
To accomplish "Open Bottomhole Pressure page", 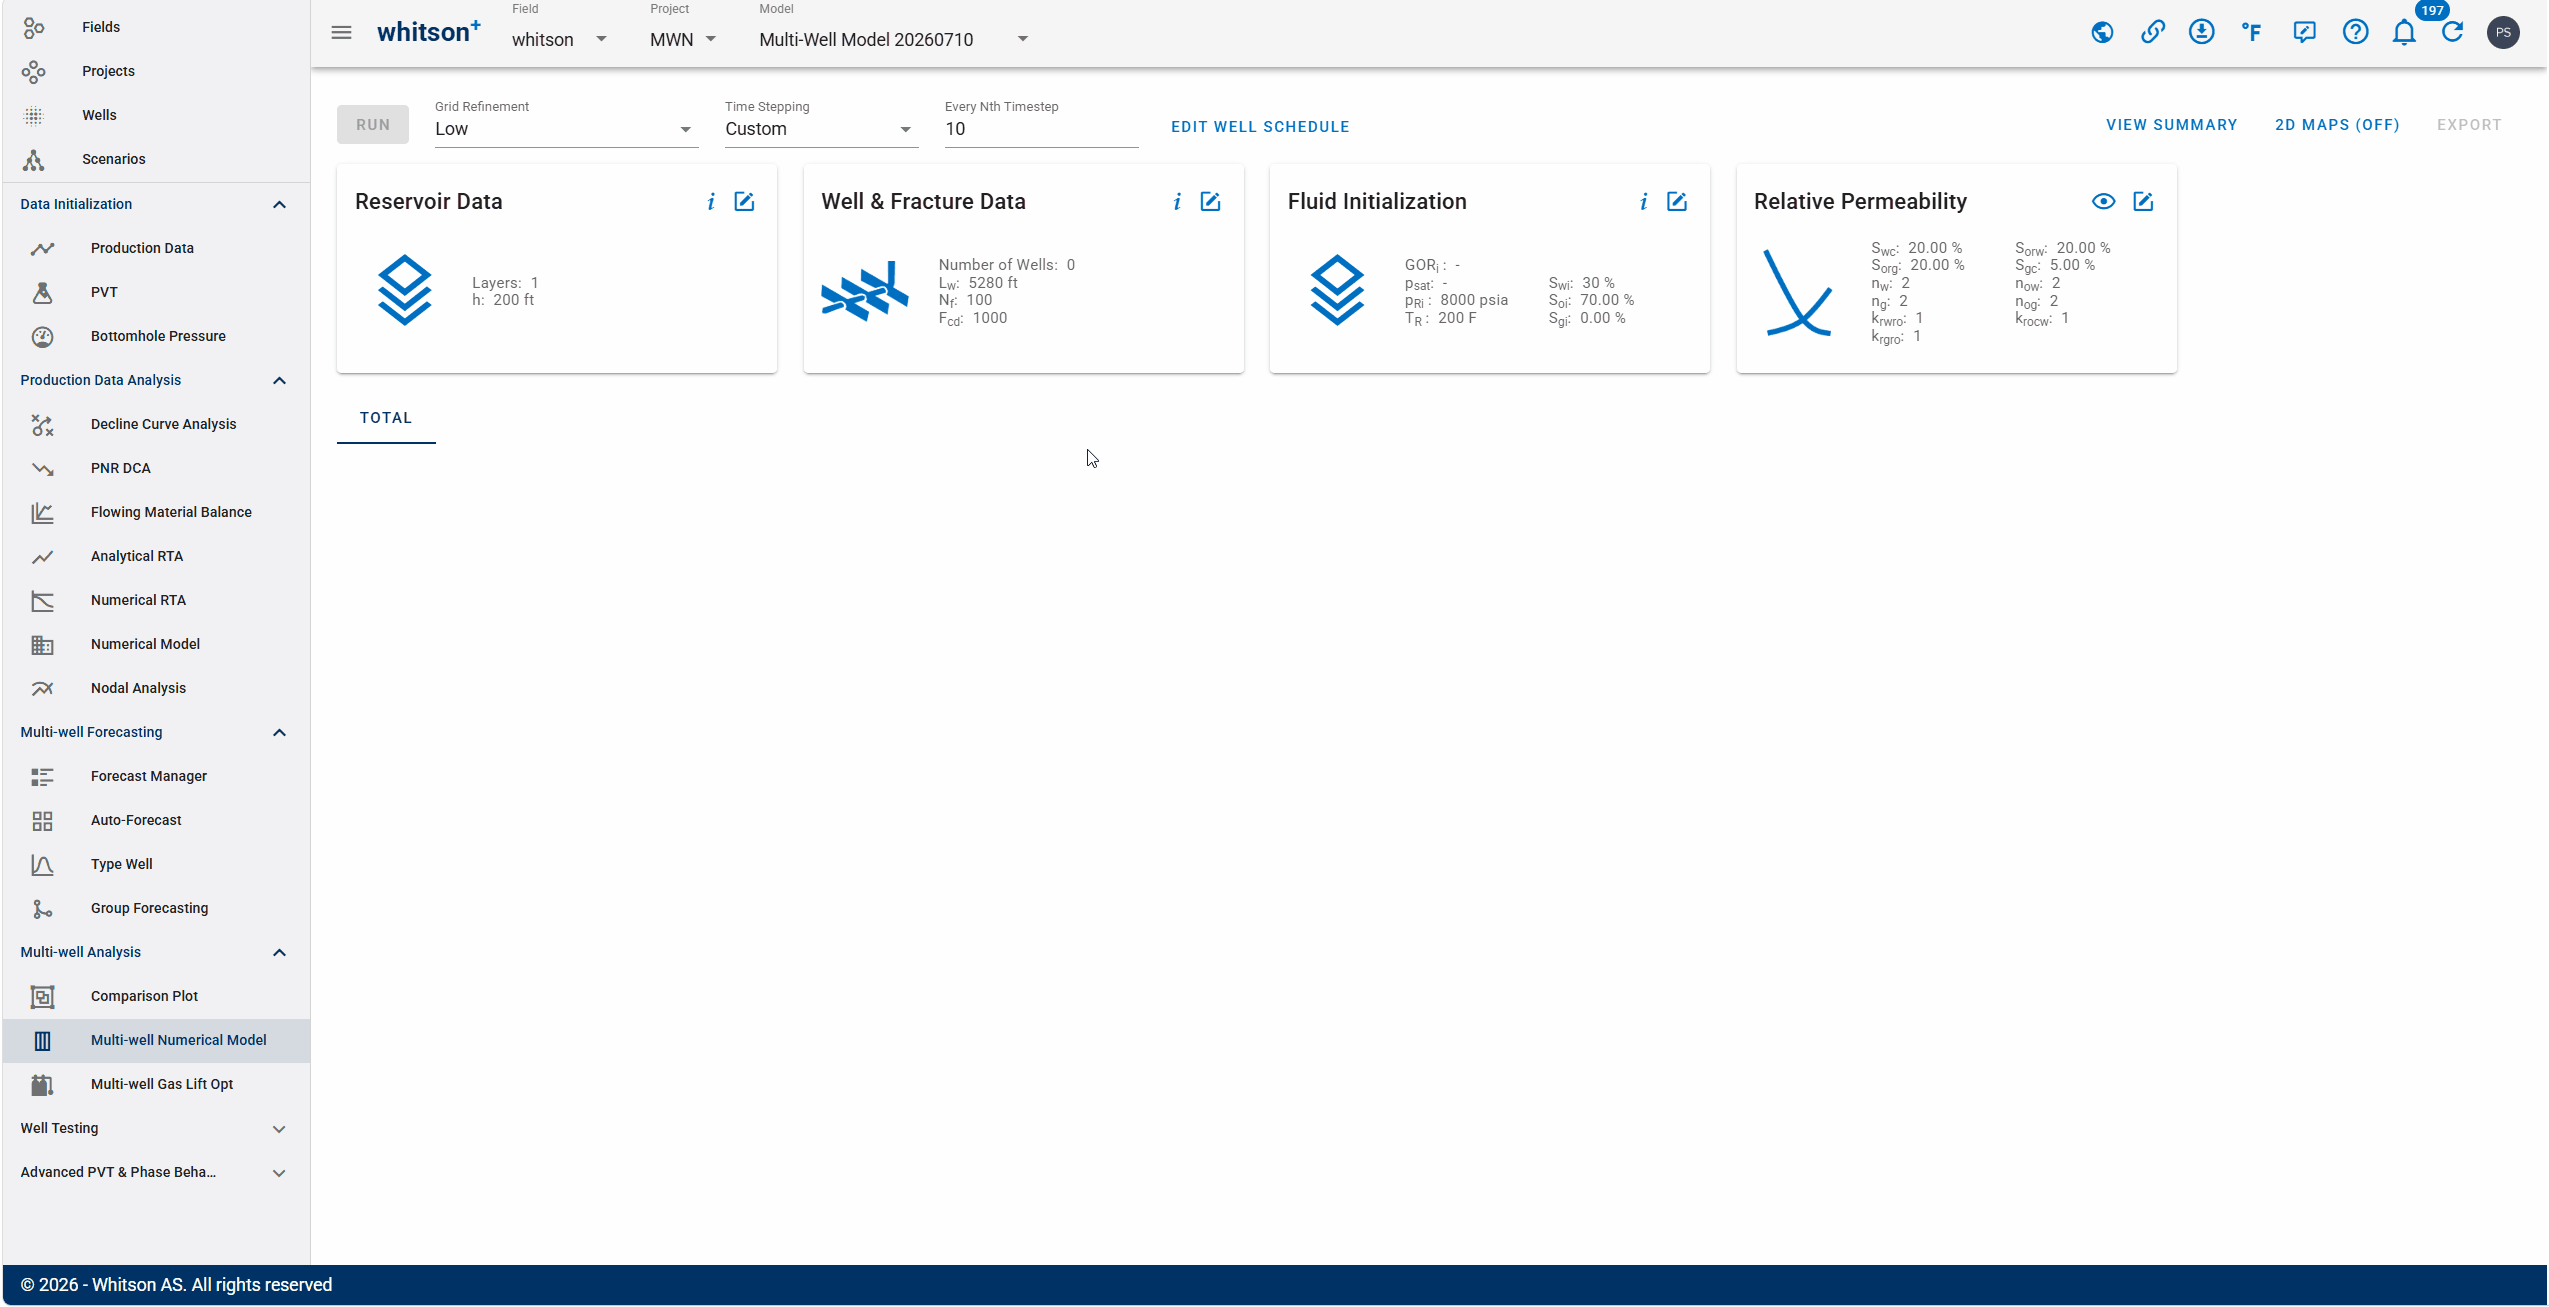I will [x=155, y=336].
